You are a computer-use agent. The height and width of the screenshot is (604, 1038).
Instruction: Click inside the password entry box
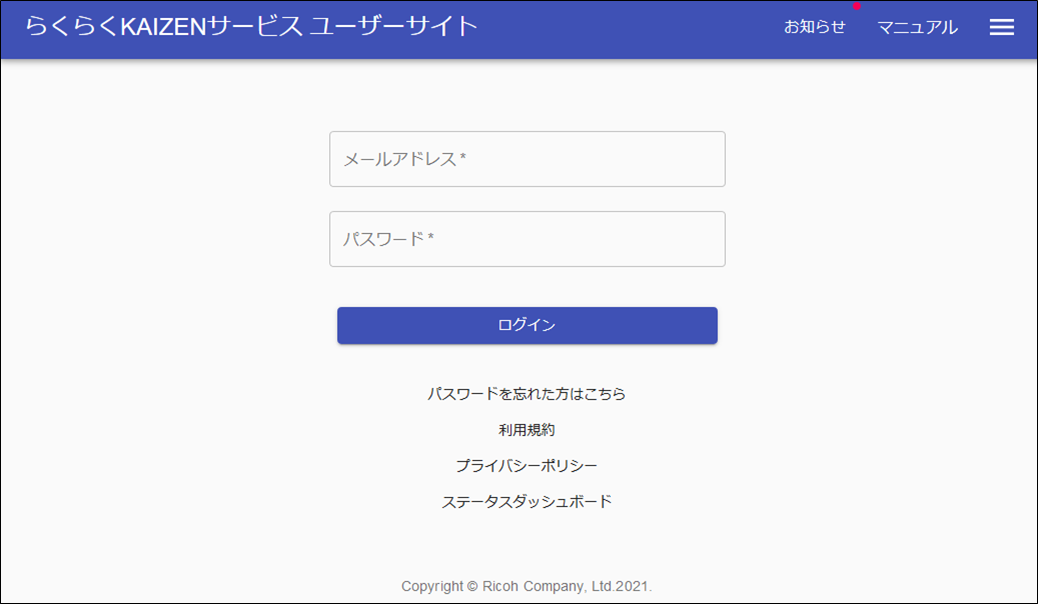click(x=527, y=238)
